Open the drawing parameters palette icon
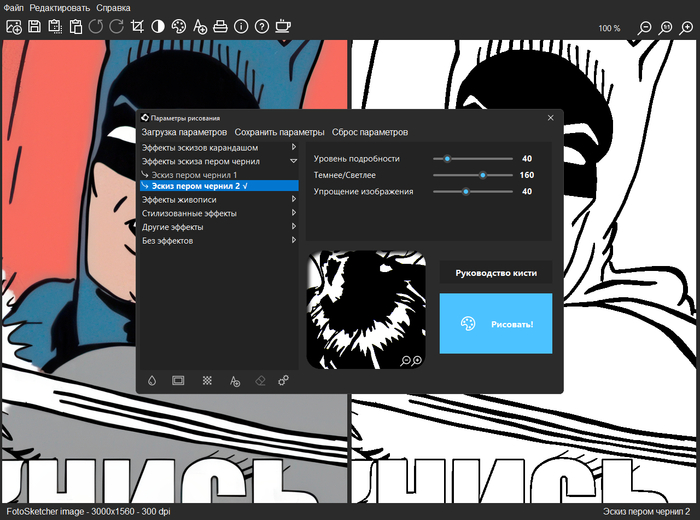Screen dimensions: 700x520 [x=179, y=26]
